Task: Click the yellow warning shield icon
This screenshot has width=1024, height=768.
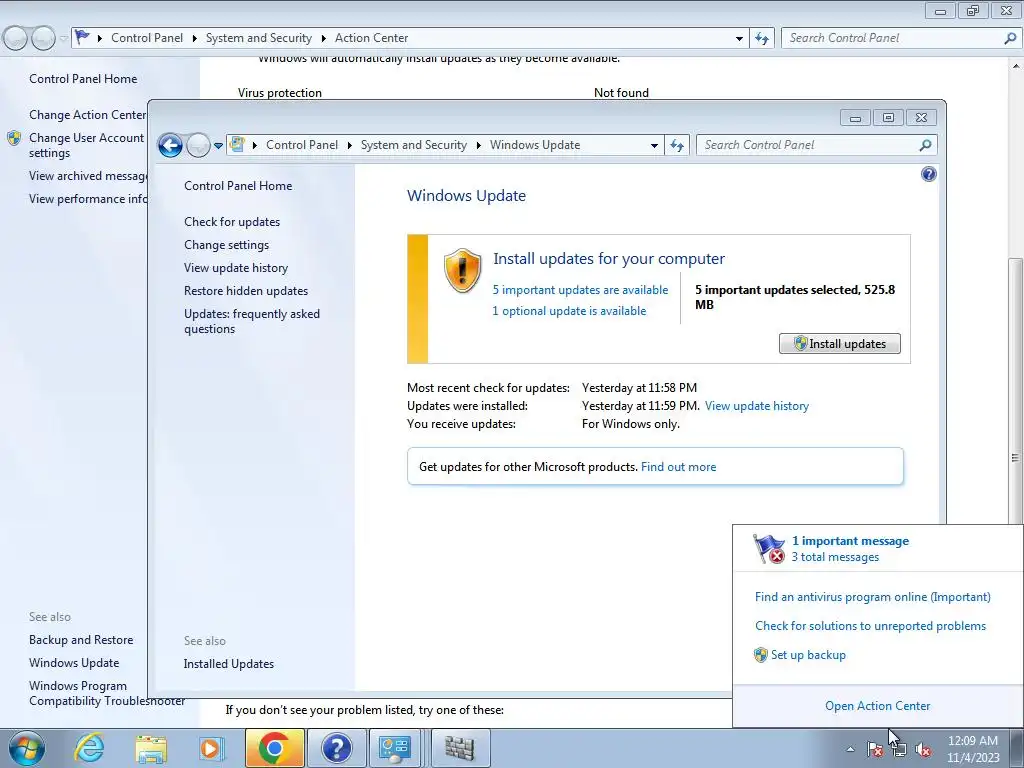Action: pyautogui.click(x=462, y=270)
